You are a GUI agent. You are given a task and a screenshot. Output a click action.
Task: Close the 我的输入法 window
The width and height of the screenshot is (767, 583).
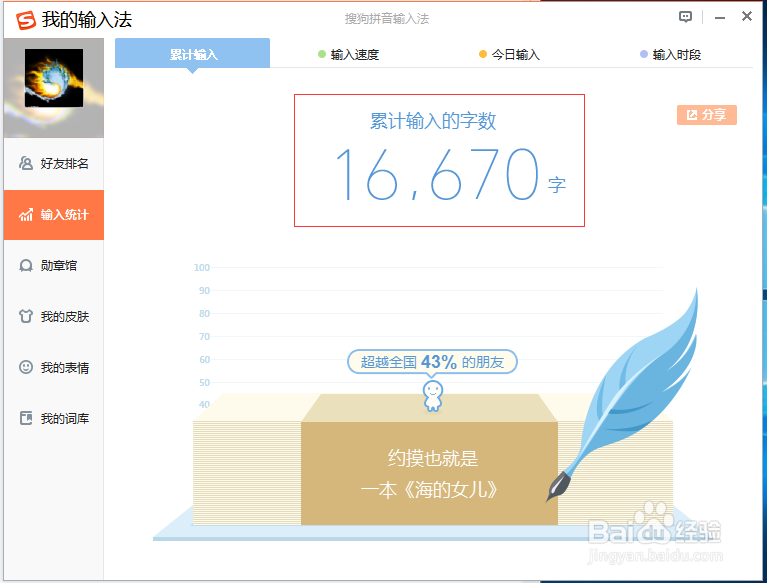click(746, 16)
